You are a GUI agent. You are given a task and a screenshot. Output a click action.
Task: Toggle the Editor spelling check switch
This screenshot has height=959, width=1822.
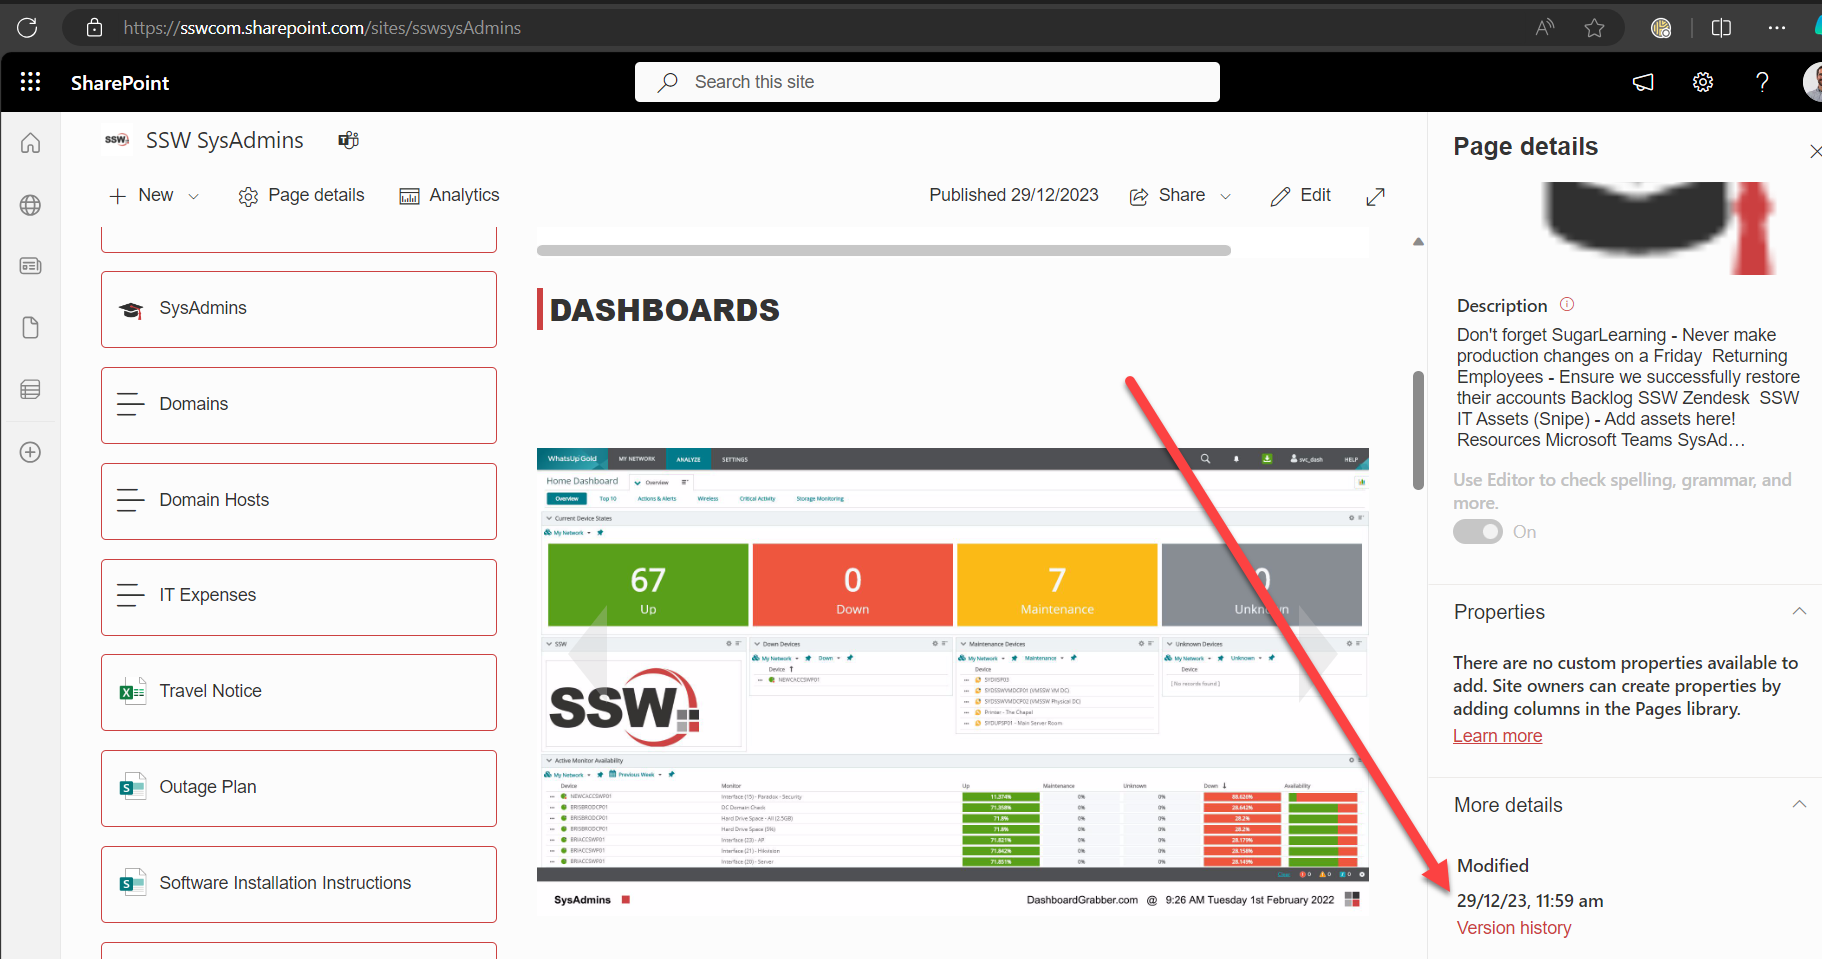click(1477, 532)
